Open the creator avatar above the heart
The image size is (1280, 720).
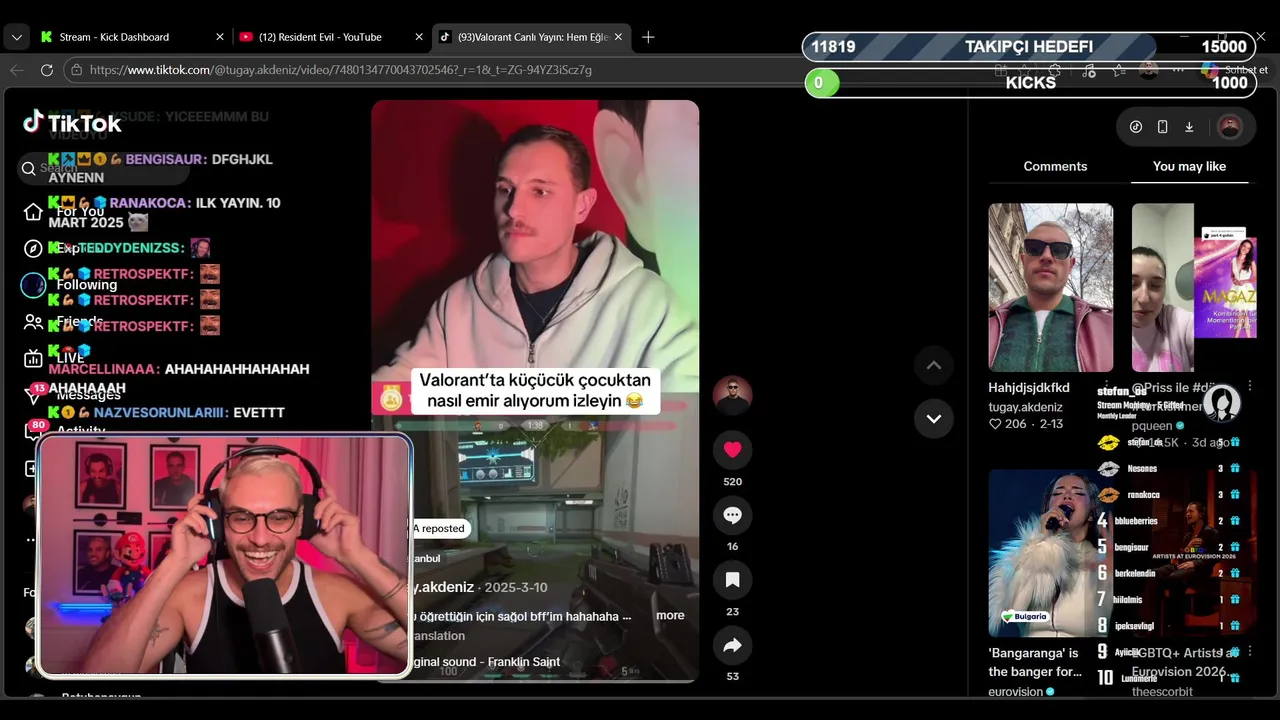(x=732, y=396)
